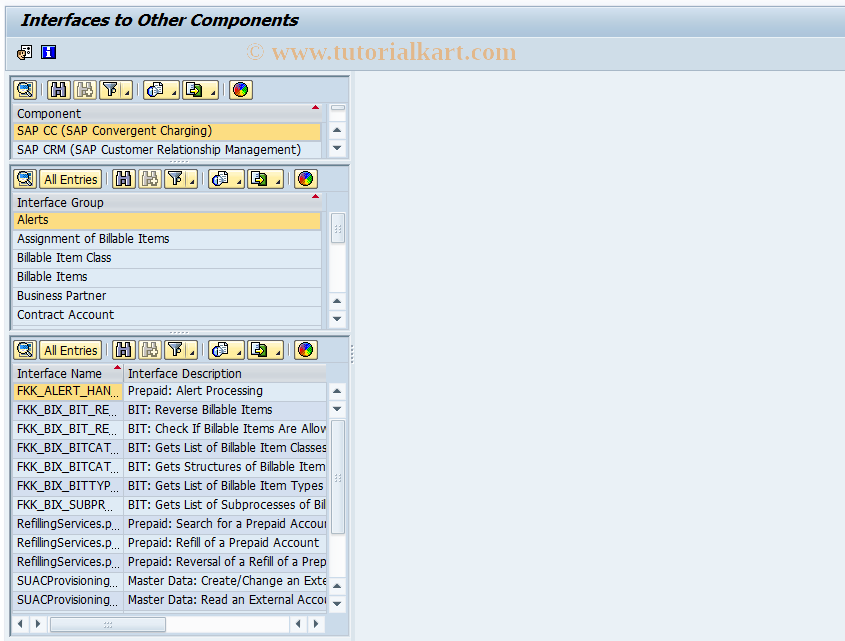Click scroll down arrow in Interface Group list
845x641 pixels.
337,319
